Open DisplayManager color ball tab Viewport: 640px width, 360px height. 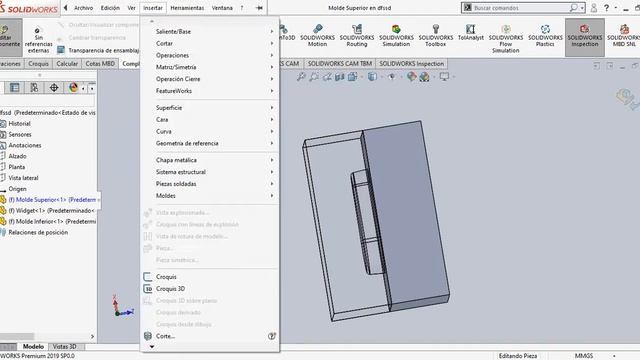73,88
